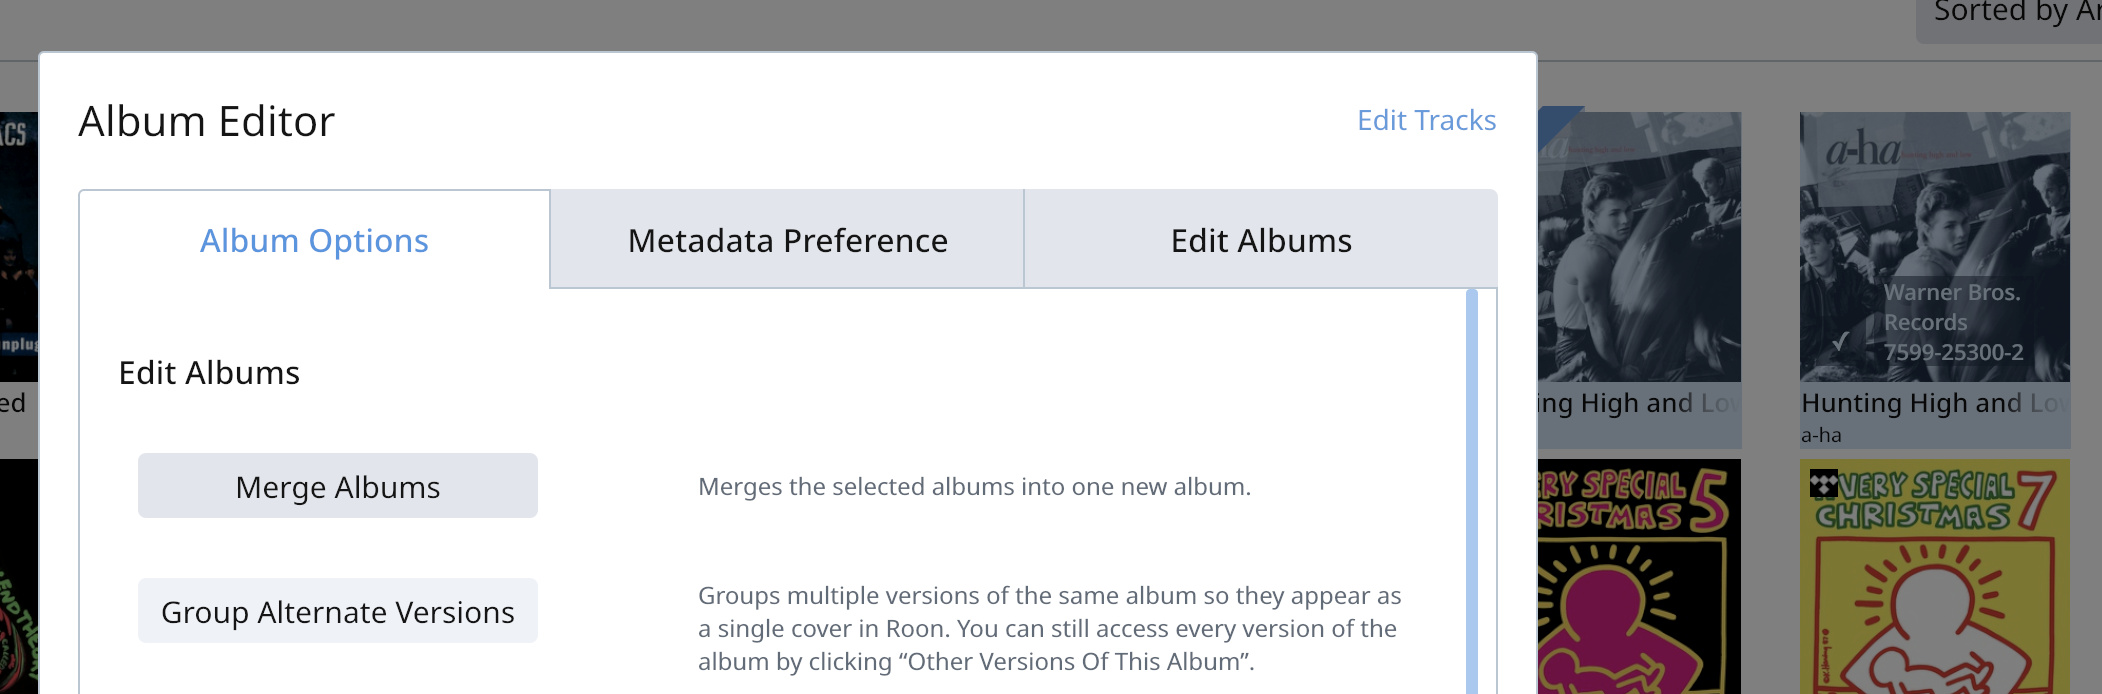This screenshot has width=2102, height=694.
Task: Open the Edit Tracks link
Action: [x=1426, y=120]
